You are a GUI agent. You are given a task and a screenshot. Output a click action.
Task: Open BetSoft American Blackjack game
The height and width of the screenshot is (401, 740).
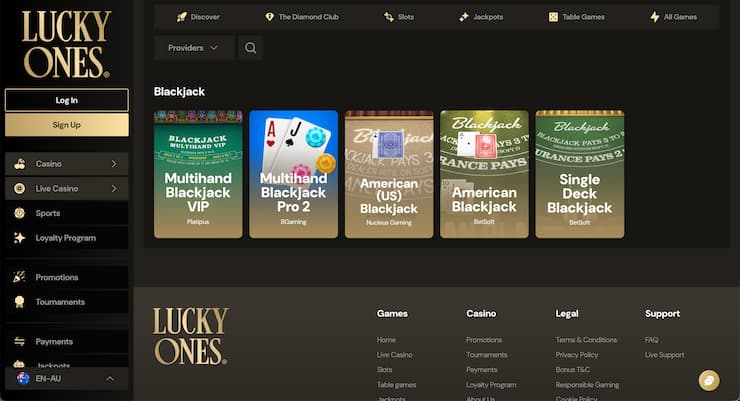[x=484, y=174]
